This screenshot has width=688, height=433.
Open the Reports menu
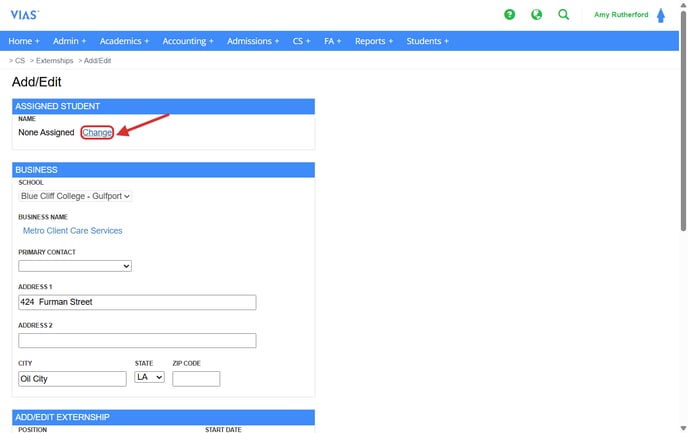coord(374,41)
